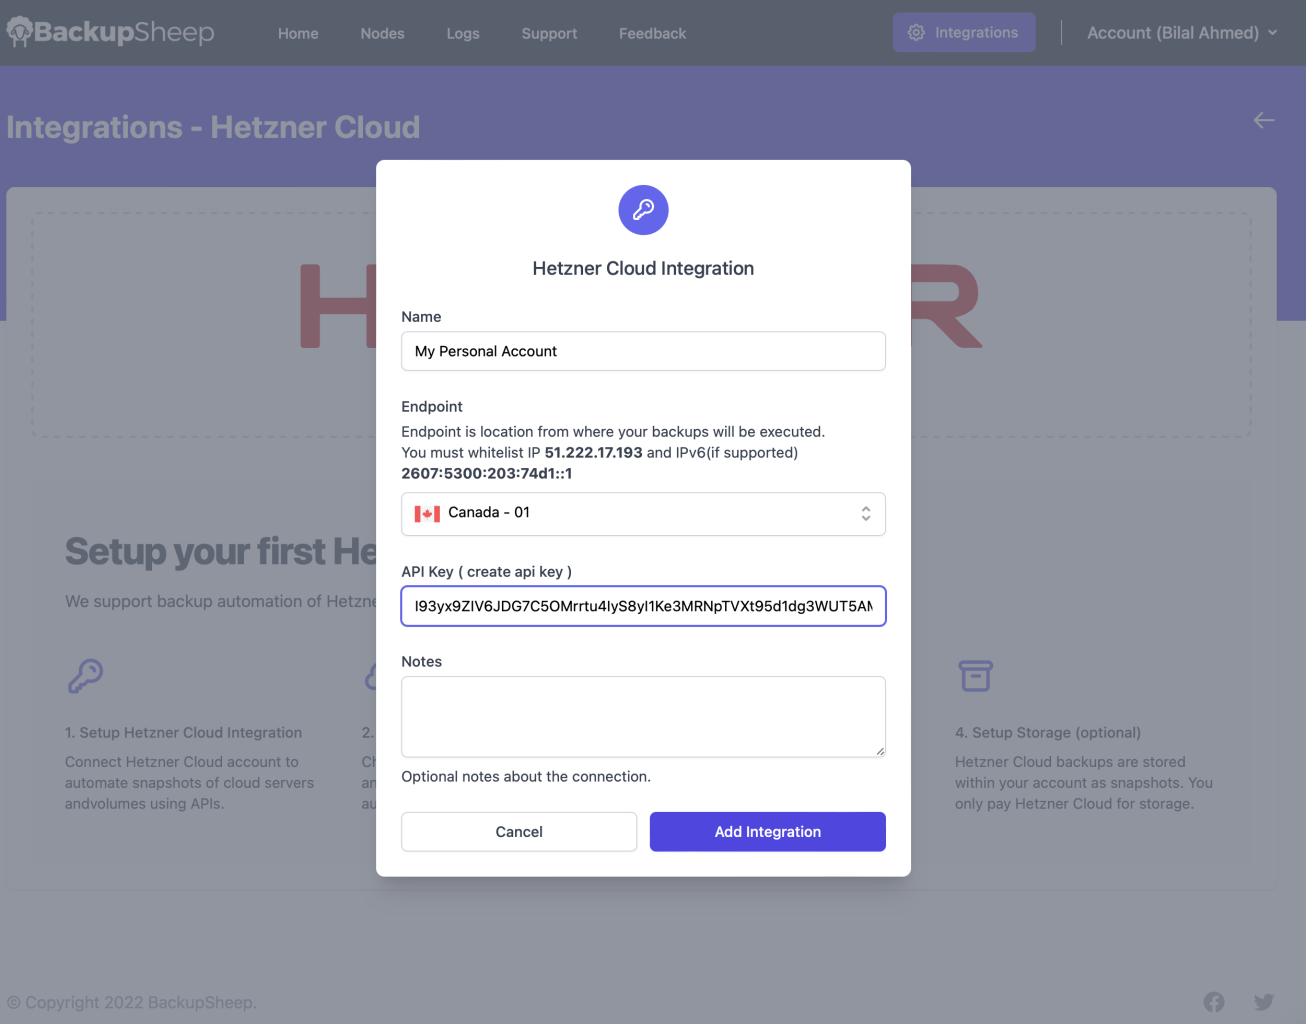The image size is (1306, 1024).
Task: Select the IPv6 address 2607:5300:203:74d1::1
Action: (x=487, y=473)
